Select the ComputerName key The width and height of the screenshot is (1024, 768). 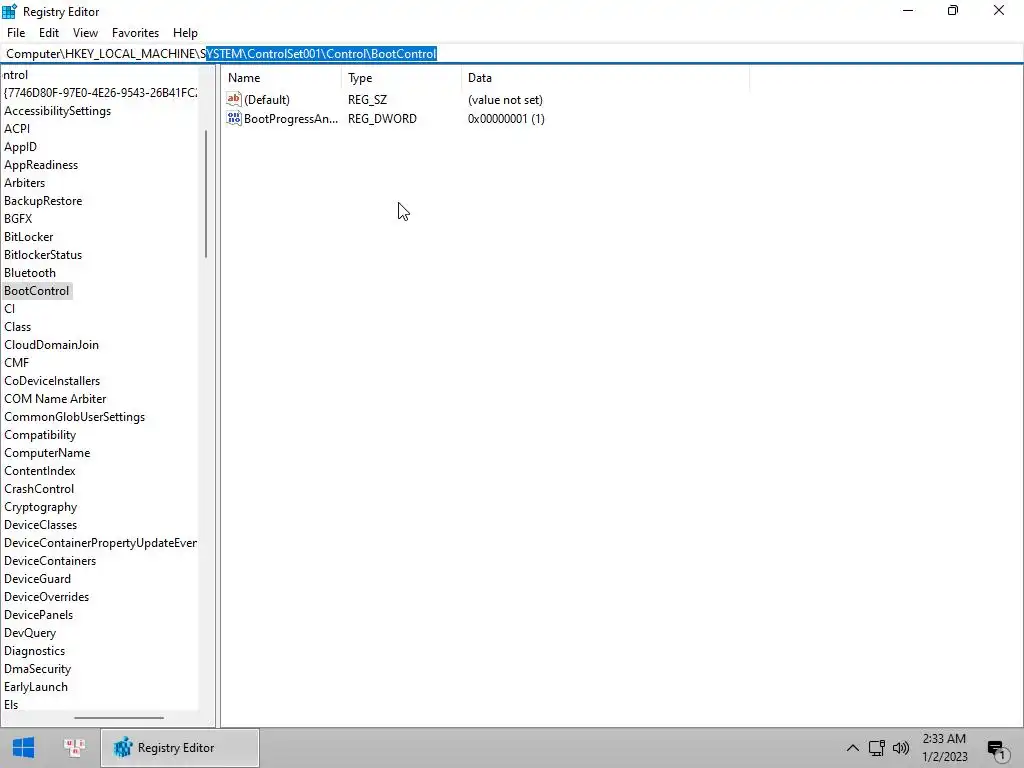pyautogui.click(x=47, y=453)
